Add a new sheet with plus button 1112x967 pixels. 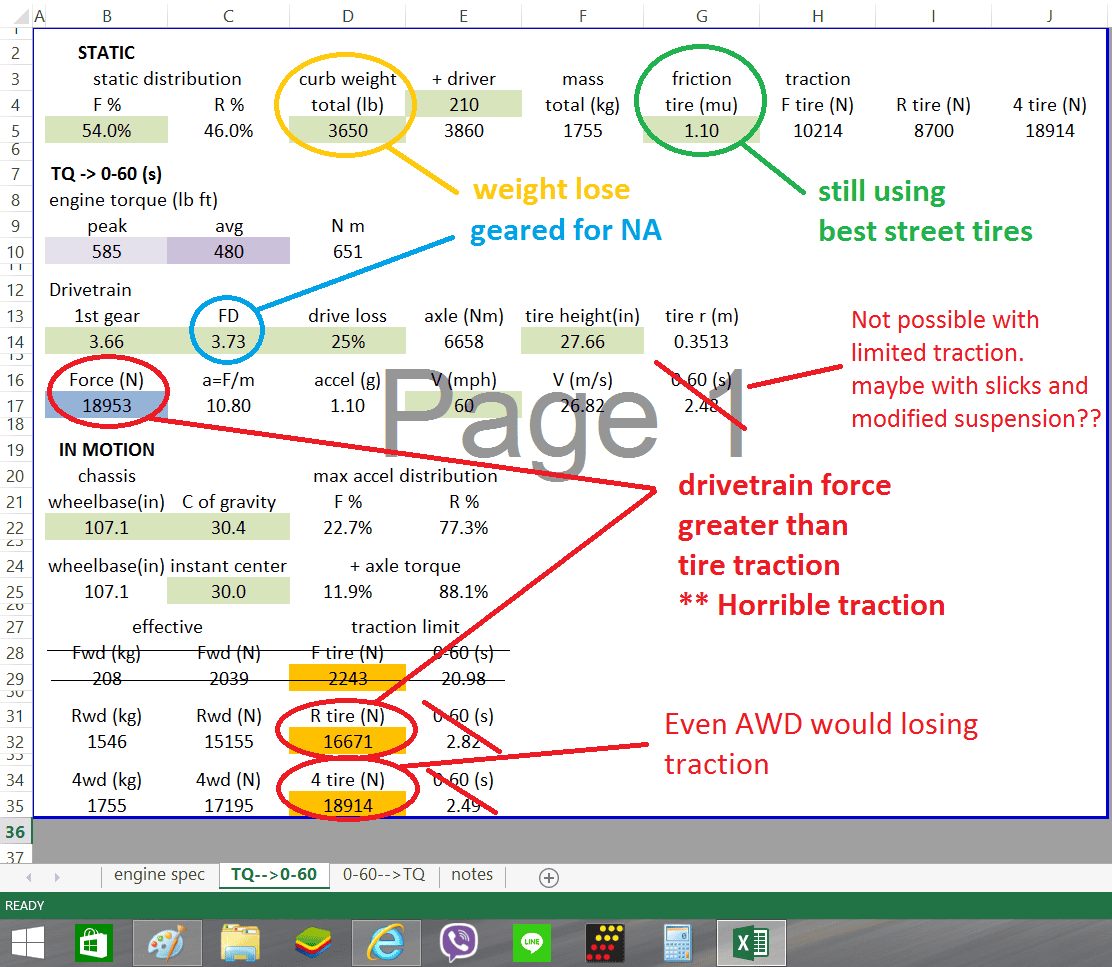tap(549, 878)
